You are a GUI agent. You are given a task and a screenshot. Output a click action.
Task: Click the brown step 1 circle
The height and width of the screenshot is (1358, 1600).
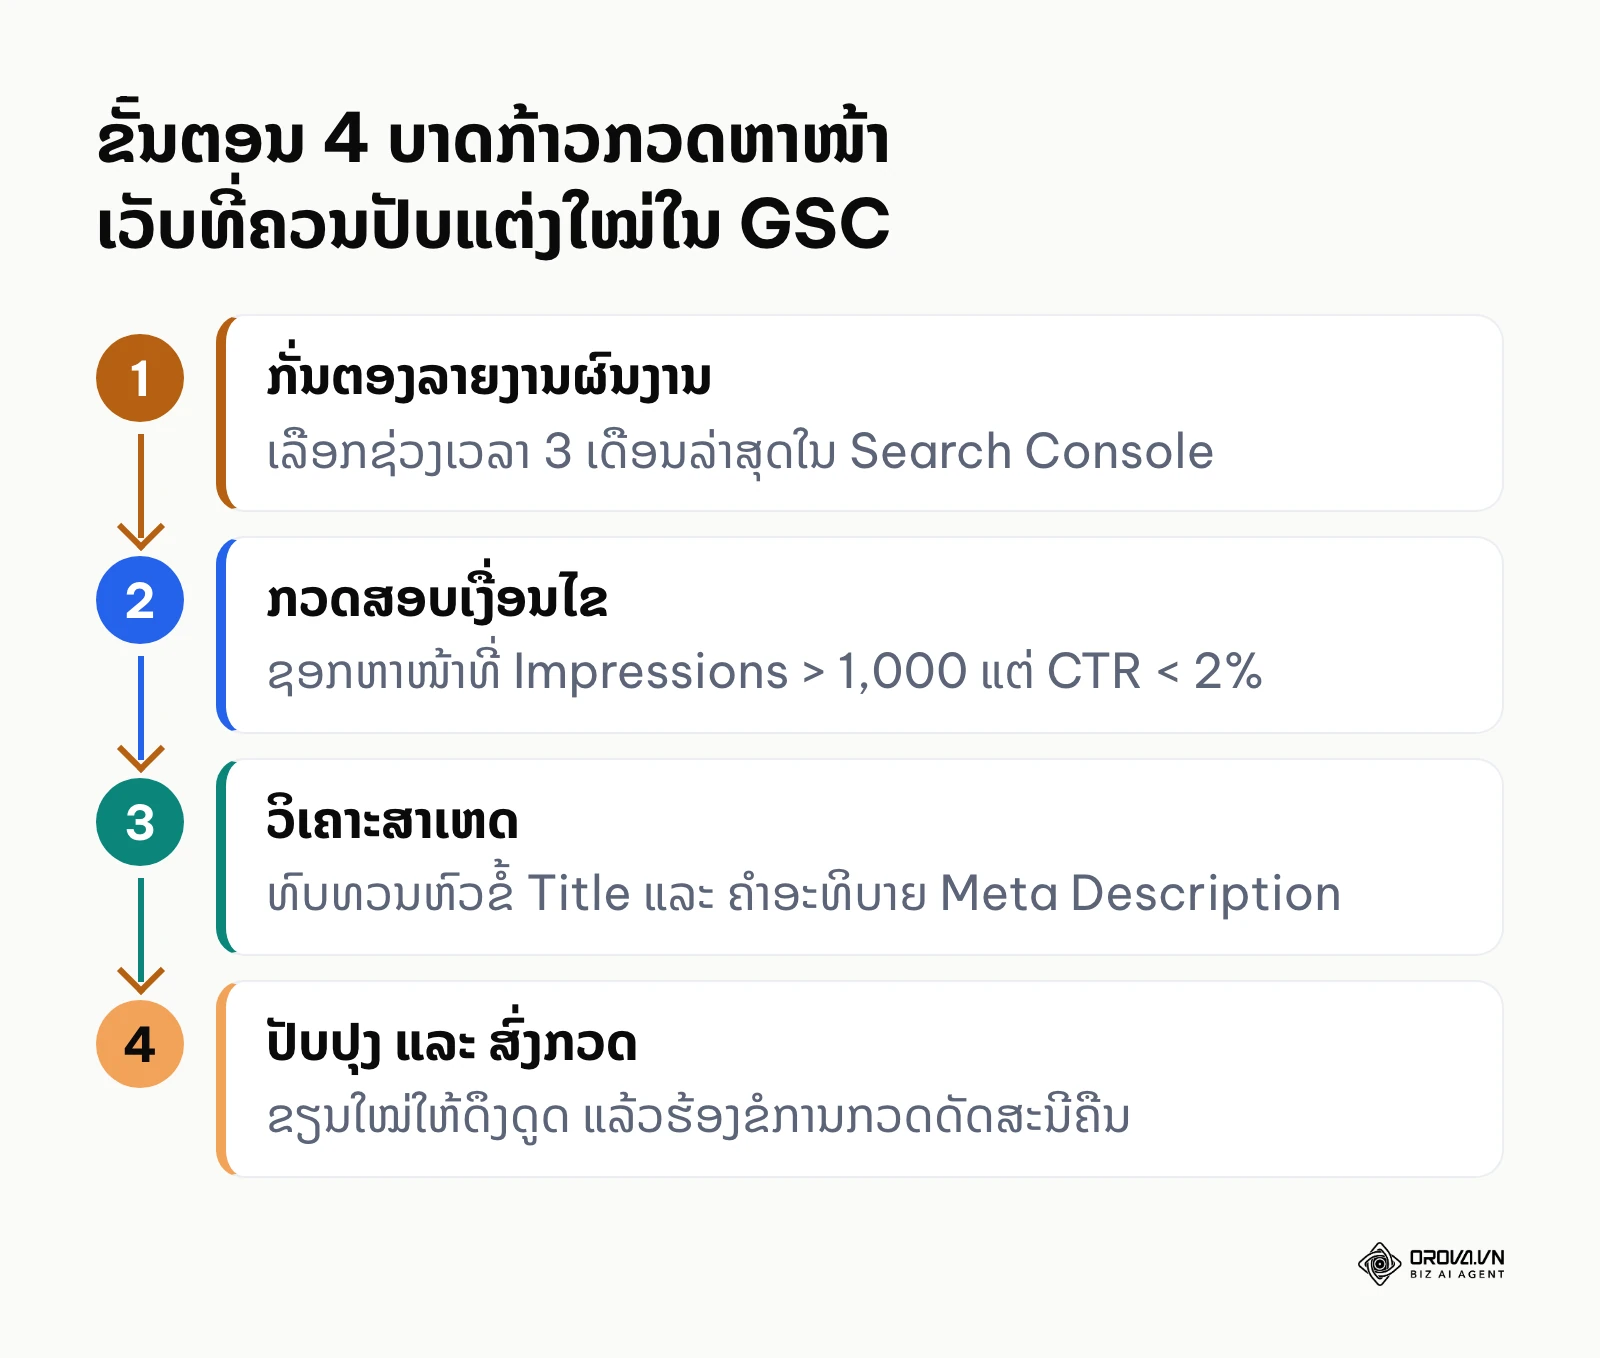click(x=140, y=378)
